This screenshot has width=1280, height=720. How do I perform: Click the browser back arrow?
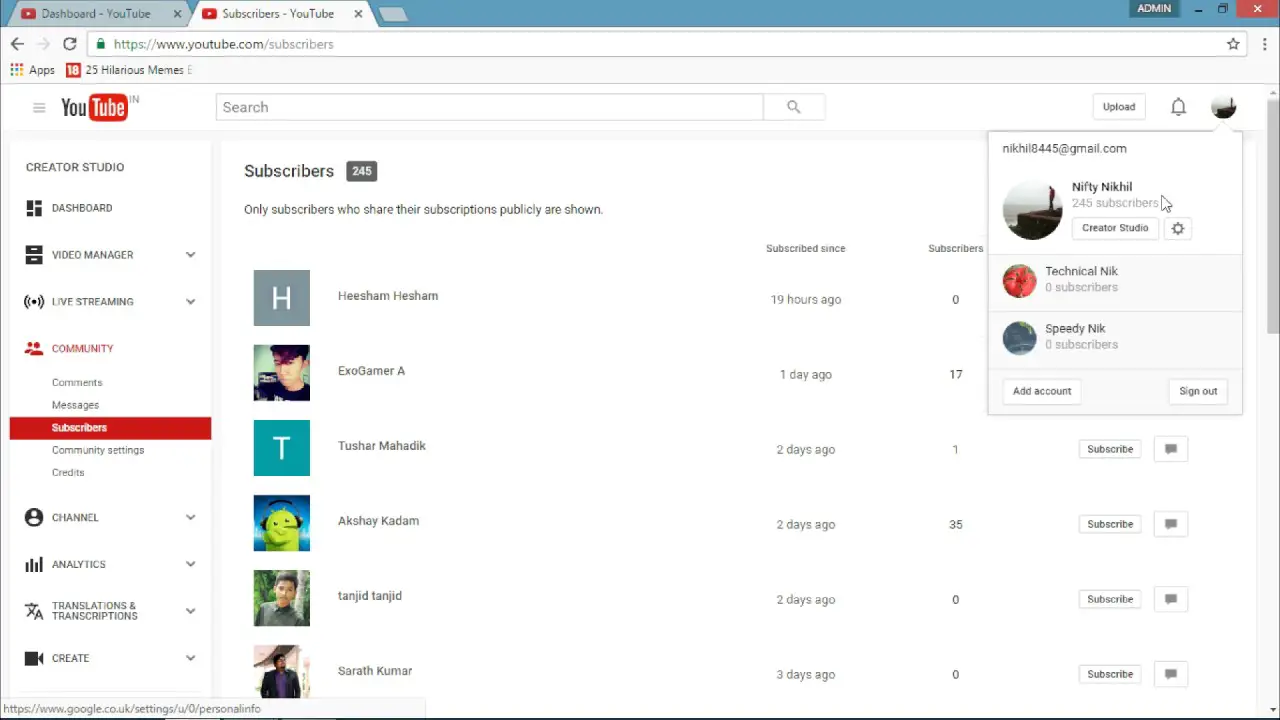point(17,44)
